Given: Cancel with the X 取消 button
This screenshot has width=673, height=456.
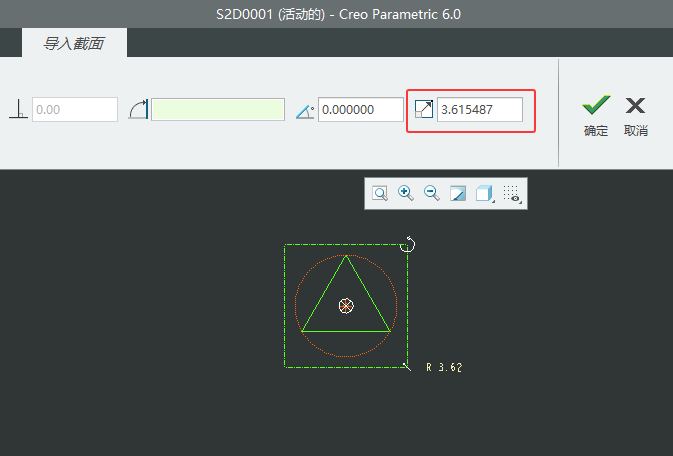Looking at the screenshot, I should [x=636, y=115].
